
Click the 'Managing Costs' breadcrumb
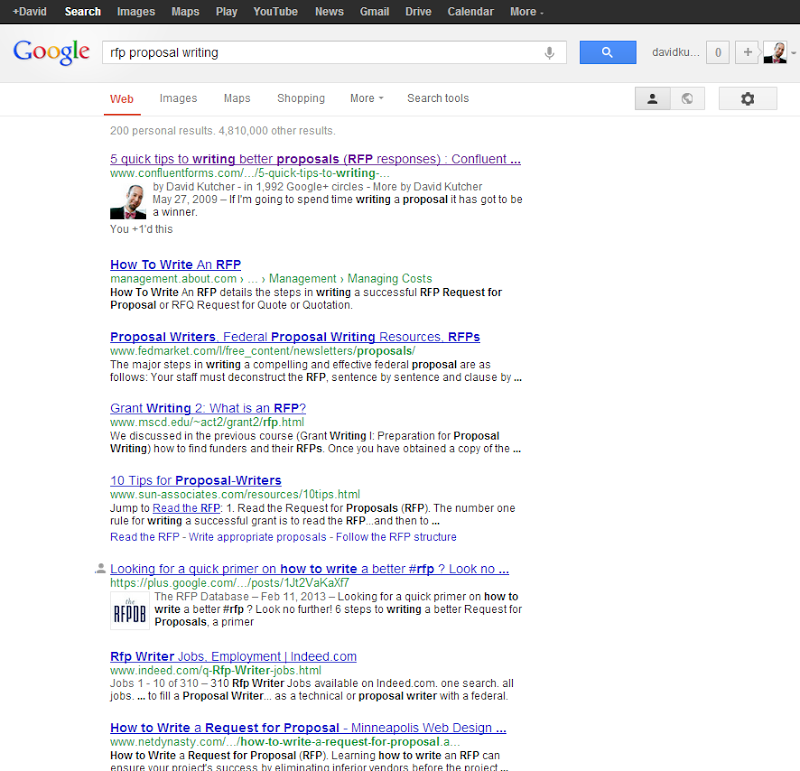coord(389,279)
